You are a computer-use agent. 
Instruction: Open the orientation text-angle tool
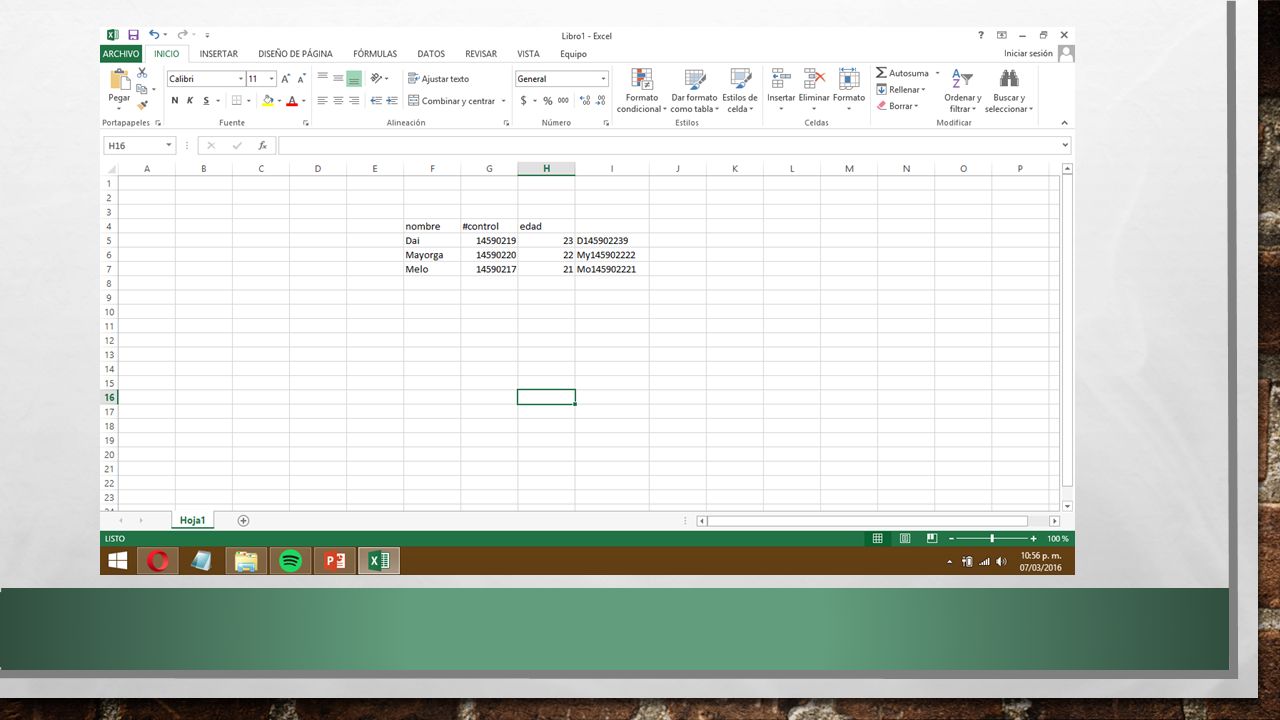coord(378,78)
